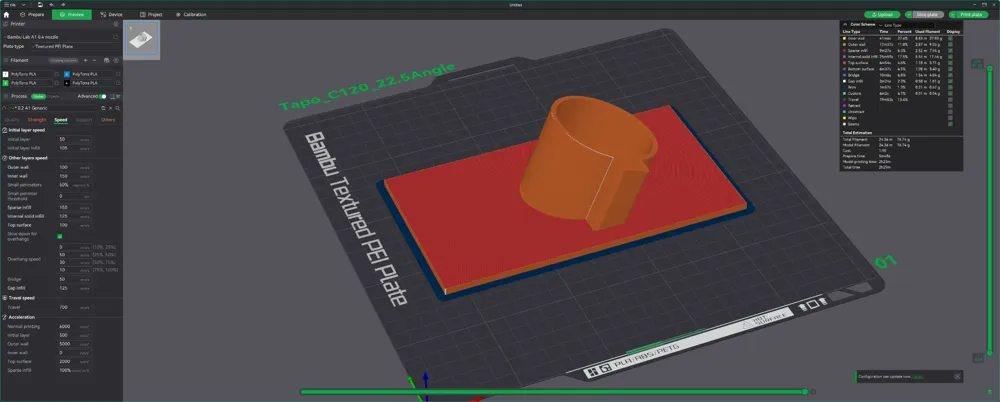Click the white filament color swatch

click(6, 74)
